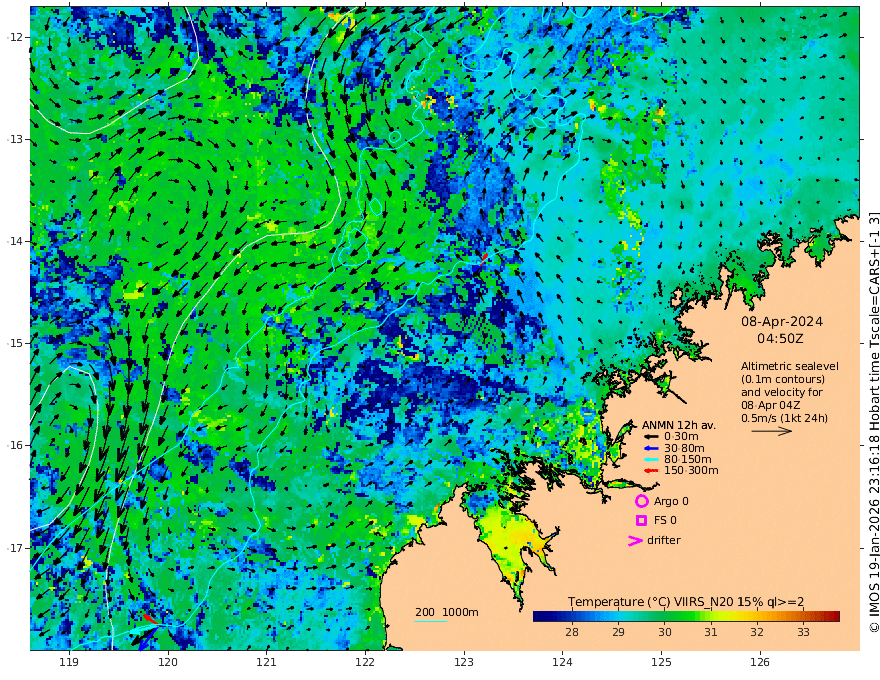Click the longitude axis label 119

coord(69,662)
